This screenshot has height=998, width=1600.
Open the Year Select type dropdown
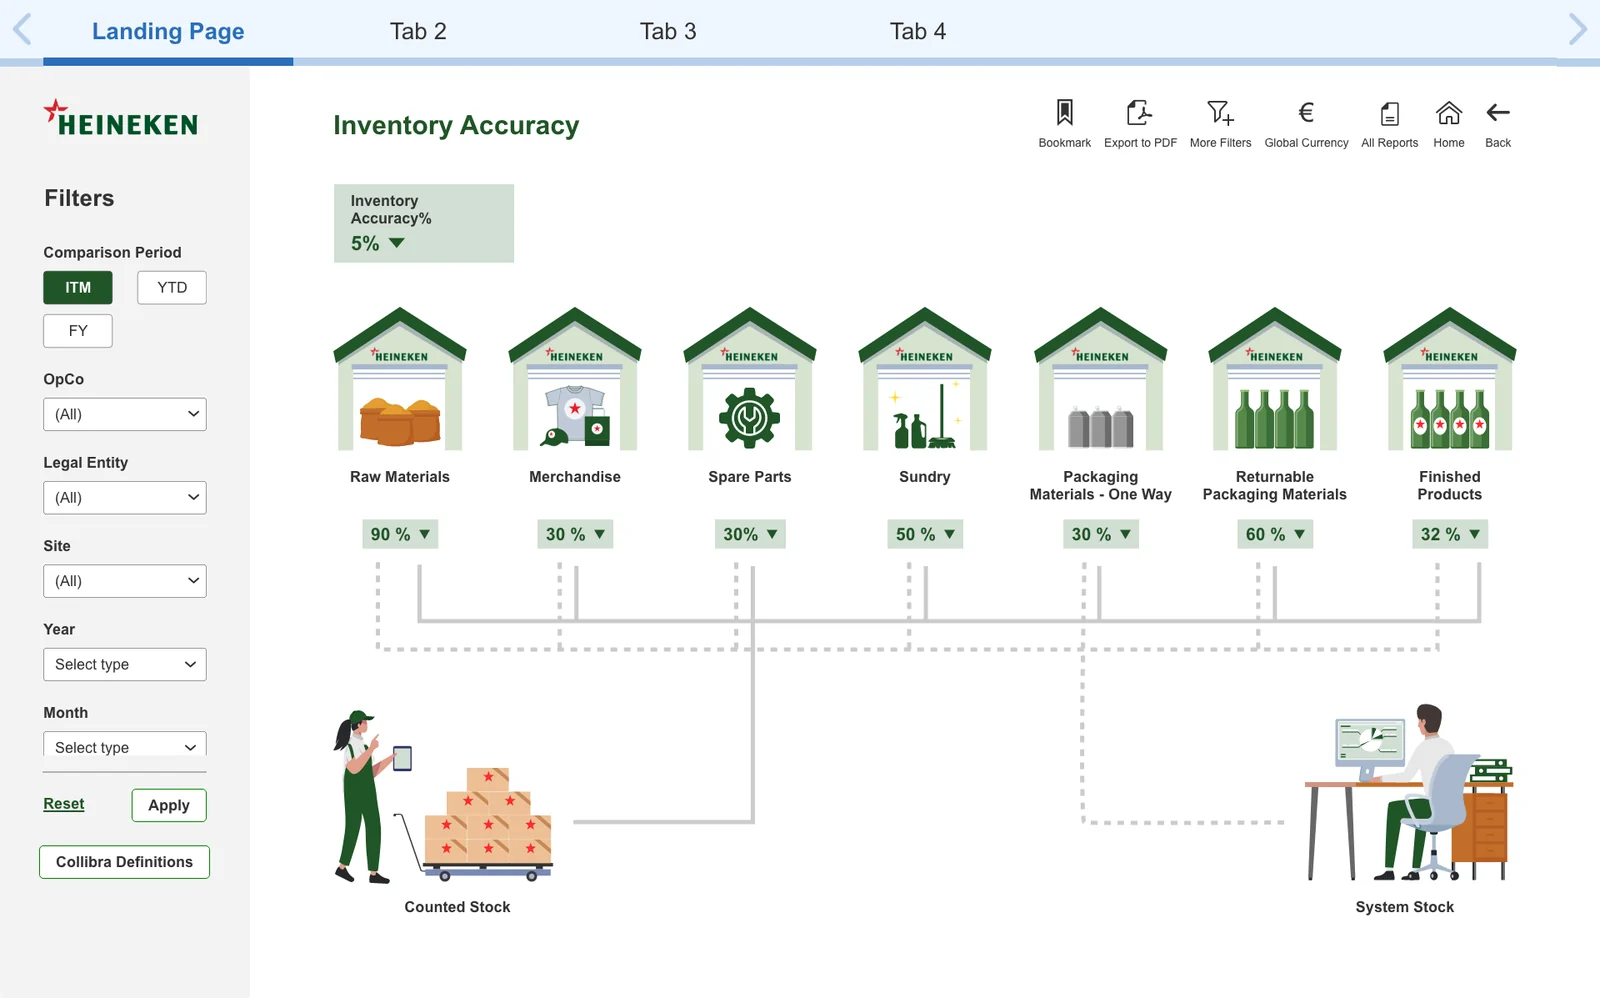(125, 664)
